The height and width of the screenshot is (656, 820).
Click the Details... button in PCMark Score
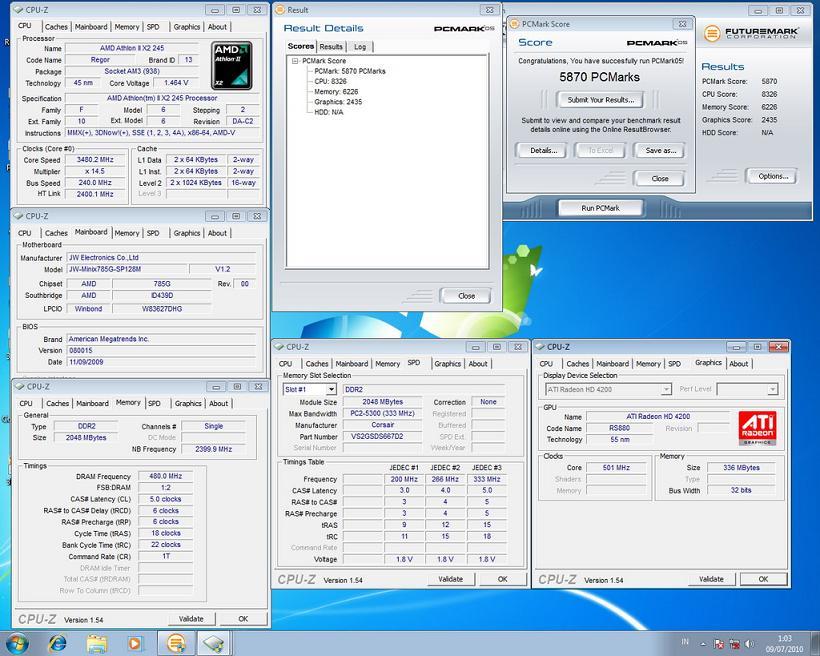(x=543, y=151)
